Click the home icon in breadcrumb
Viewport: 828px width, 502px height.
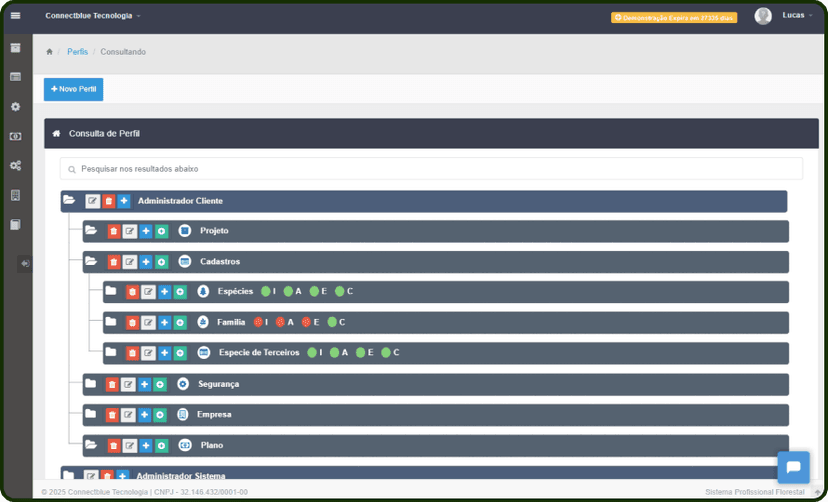coord(50,52)
